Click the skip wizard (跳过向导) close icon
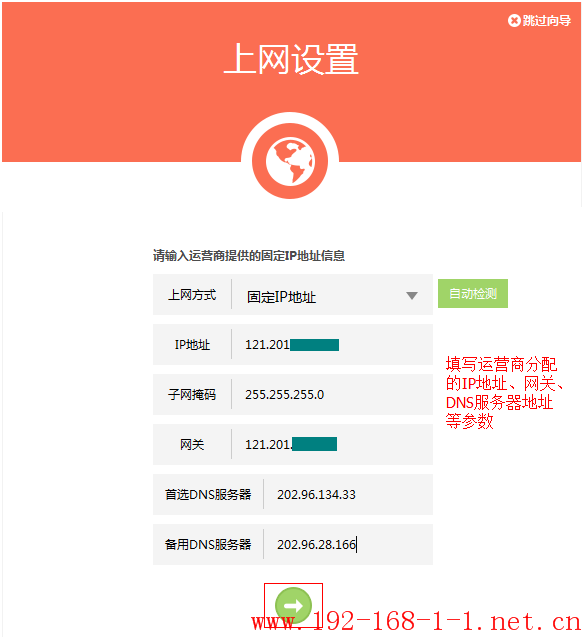This screenshot has width=584, height=637. [x=514, y=20]
